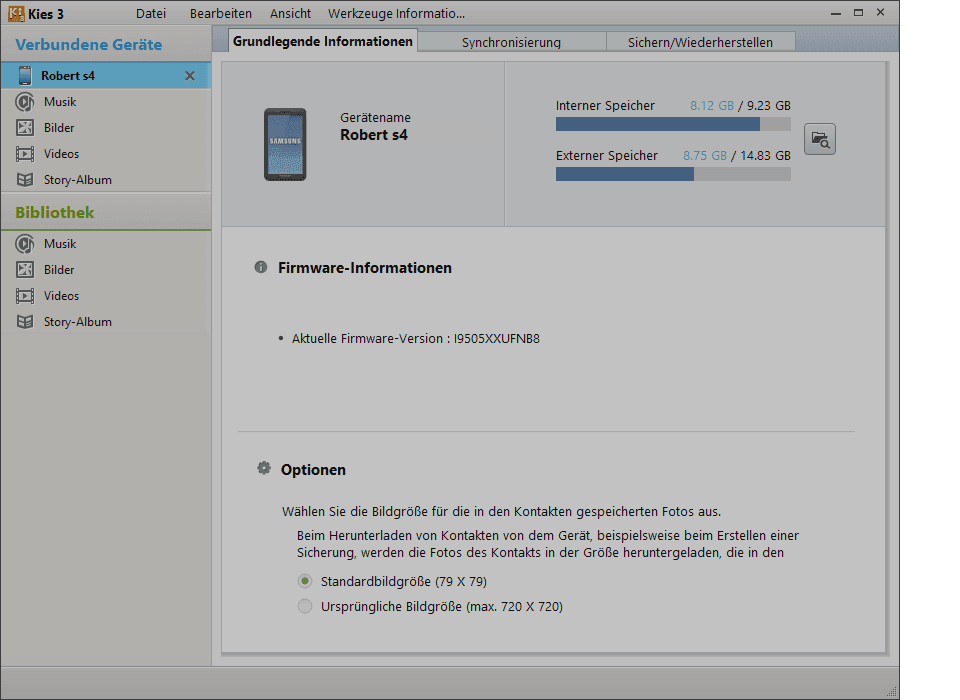Screen dimensions: 960x700
Task: Click Videos icon under Verbundene Geräte
Action: tap(24, 154)
